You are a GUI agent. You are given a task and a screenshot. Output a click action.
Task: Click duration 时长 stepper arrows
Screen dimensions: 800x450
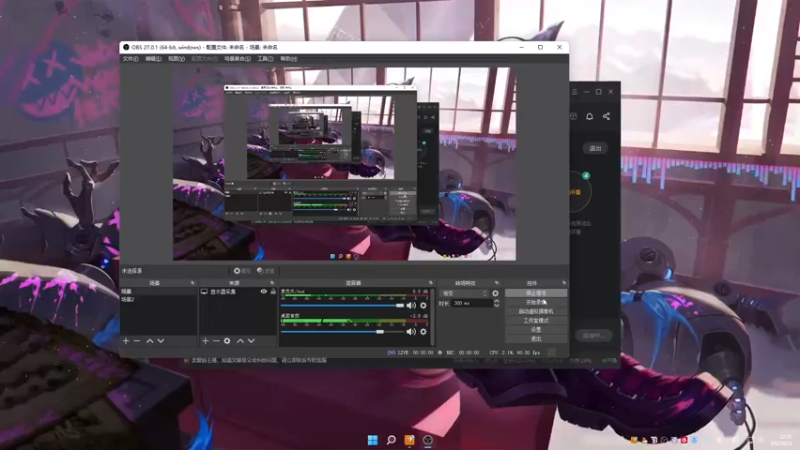[x=496, y=303]
